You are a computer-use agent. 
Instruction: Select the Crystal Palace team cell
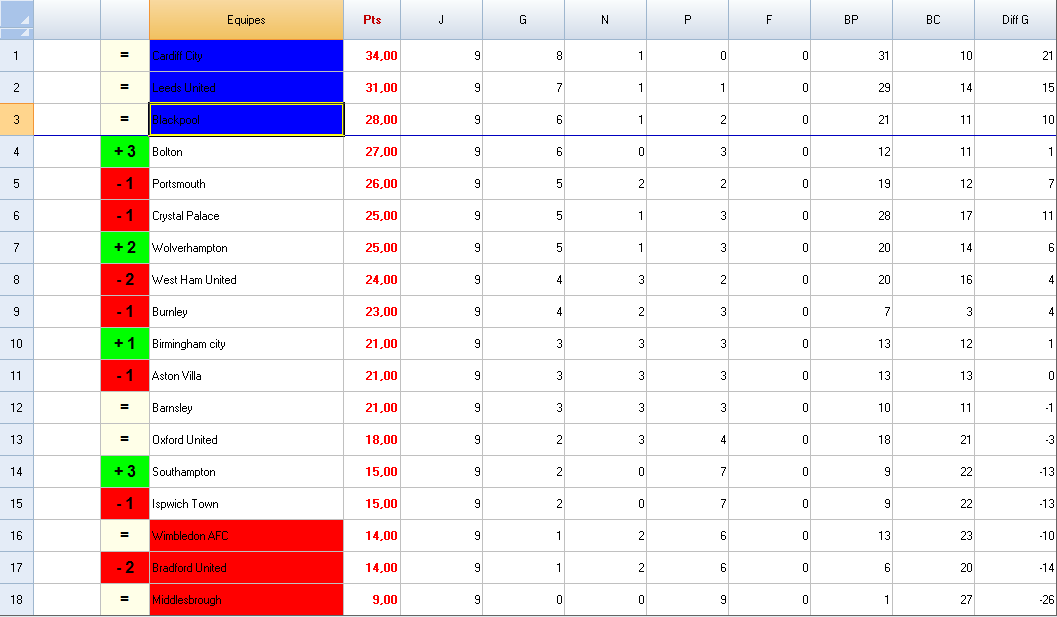click(x=246, y=216)
